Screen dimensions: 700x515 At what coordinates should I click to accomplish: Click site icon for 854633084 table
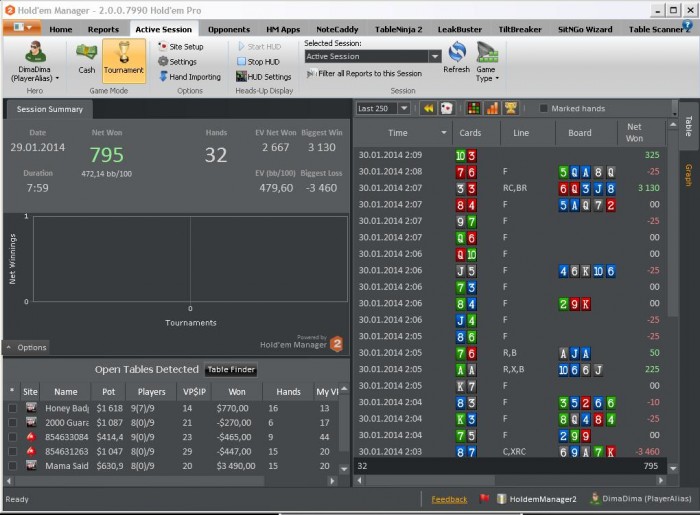coord(31,436)
